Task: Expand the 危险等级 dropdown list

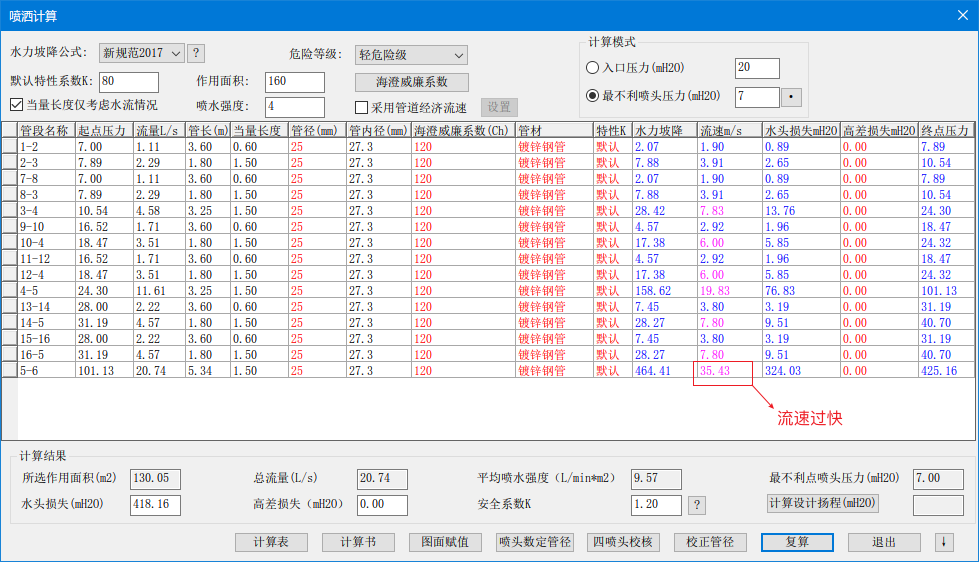Action: pyautogui.click(x=410, y=55)
